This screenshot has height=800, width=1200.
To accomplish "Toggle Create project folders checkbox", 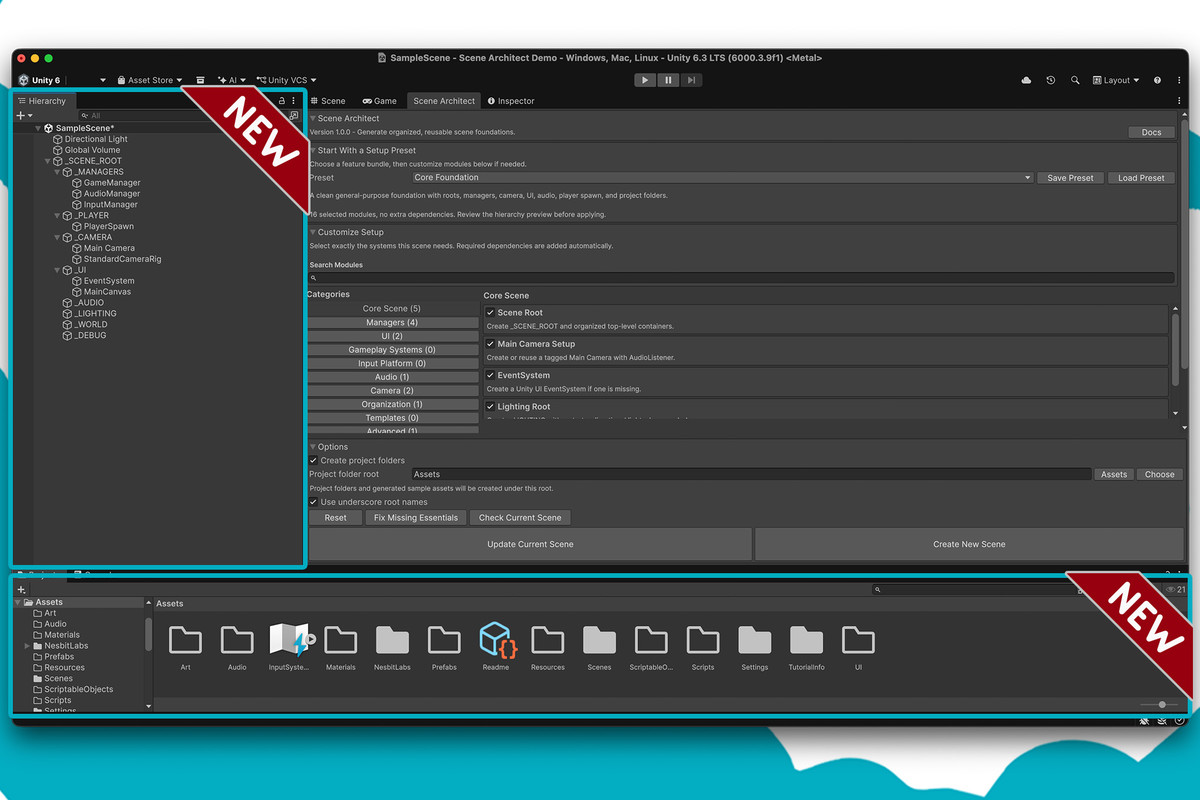I will click(314, 460).
